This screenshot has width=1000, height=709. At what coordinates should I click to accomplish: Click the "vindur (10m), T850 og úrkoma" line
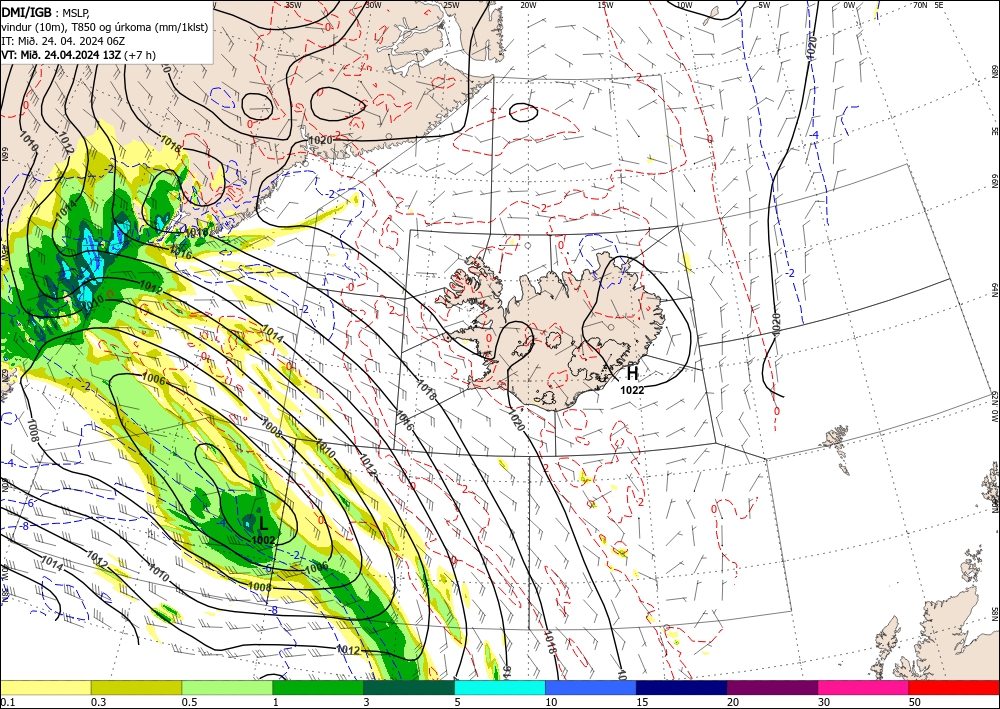pyautogui.click(x=105, y=27)
